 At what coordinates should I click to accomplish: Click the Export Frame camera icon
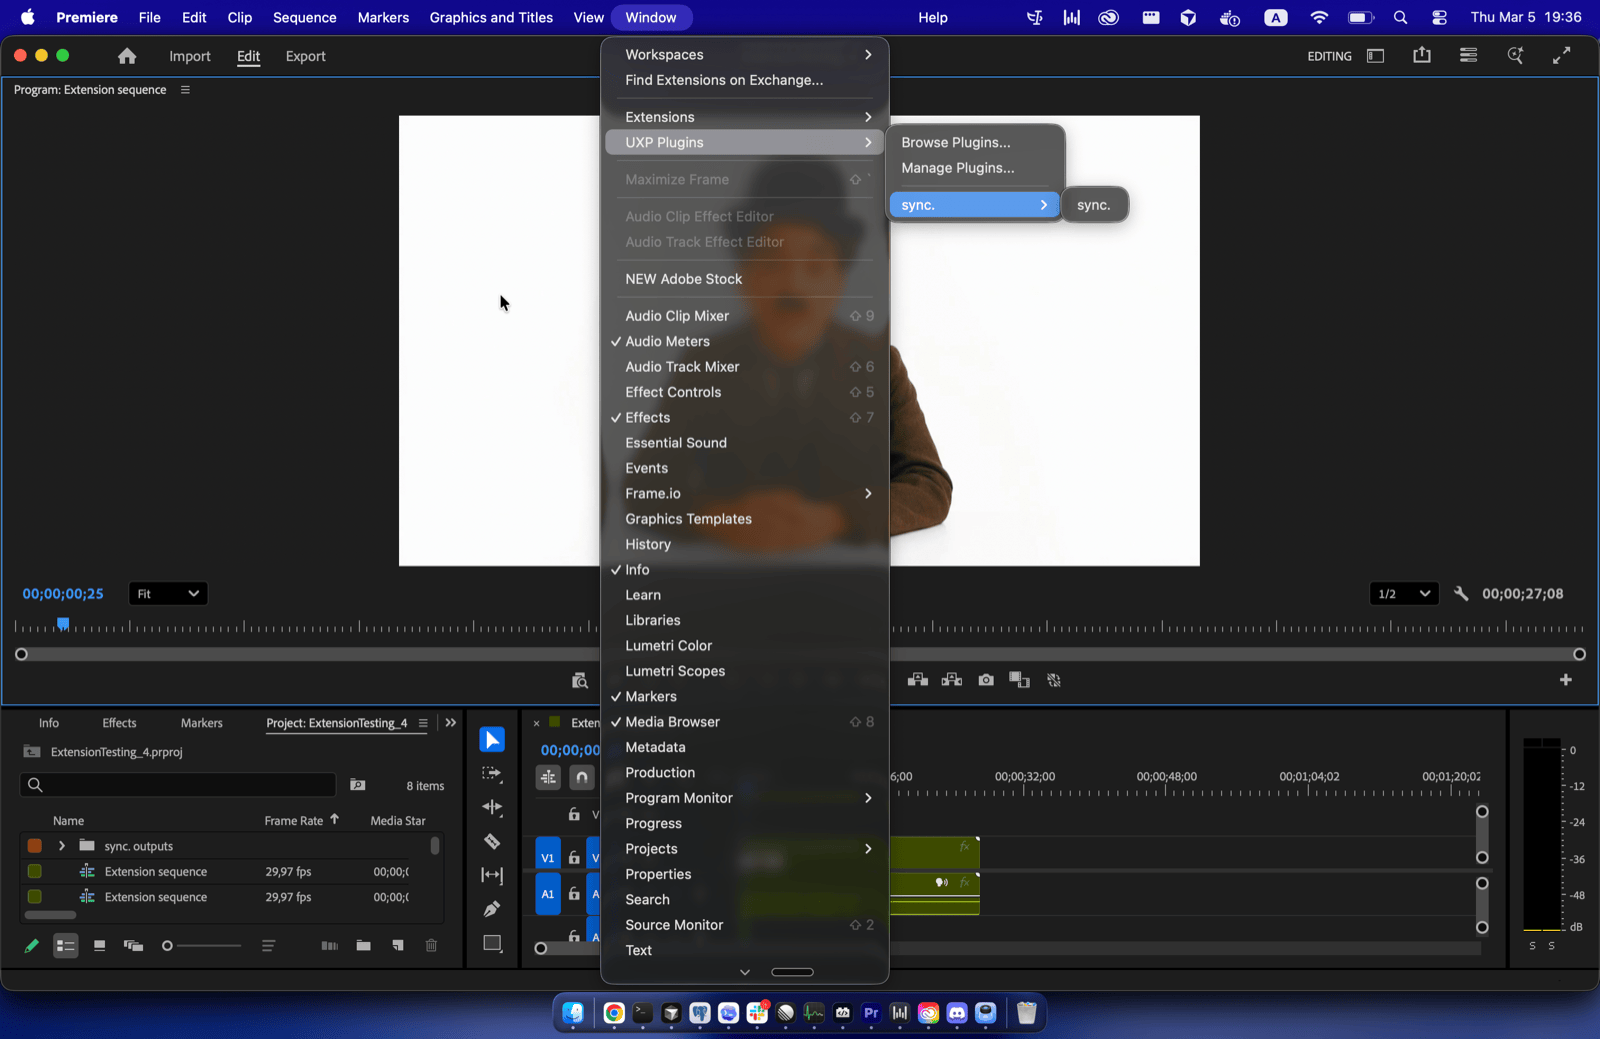pos(986,680)
